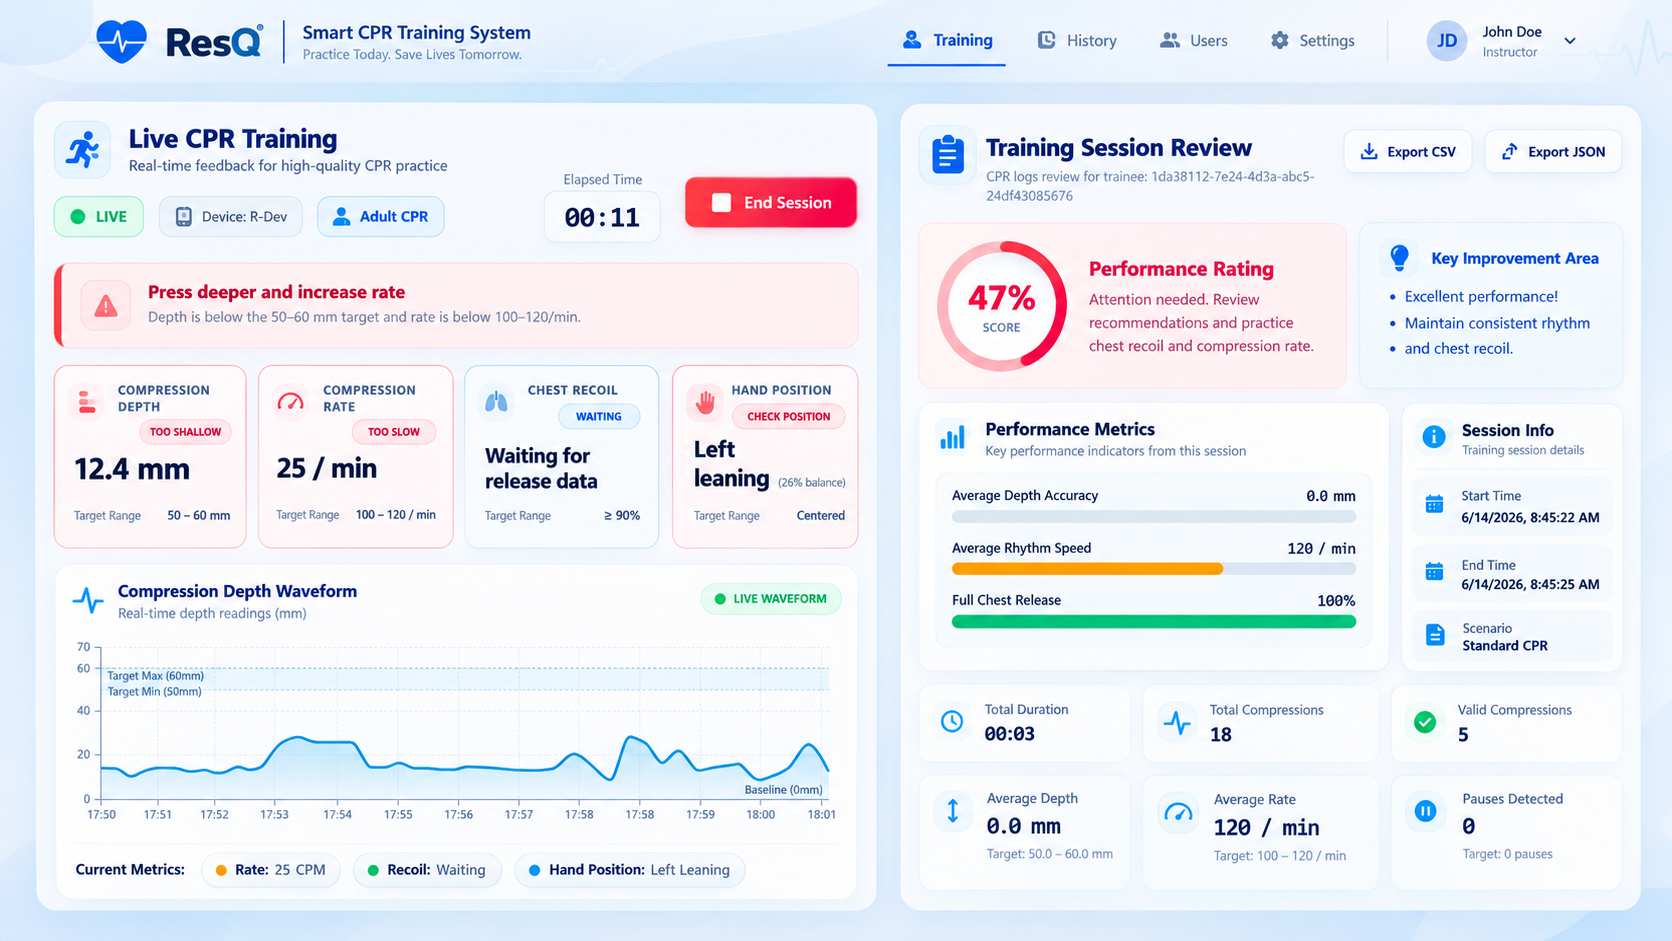Image resolution: width=1672 pixels, height=941 pixels.
Task: Click the Hand Position hand icon
Action: coord(706,402)
